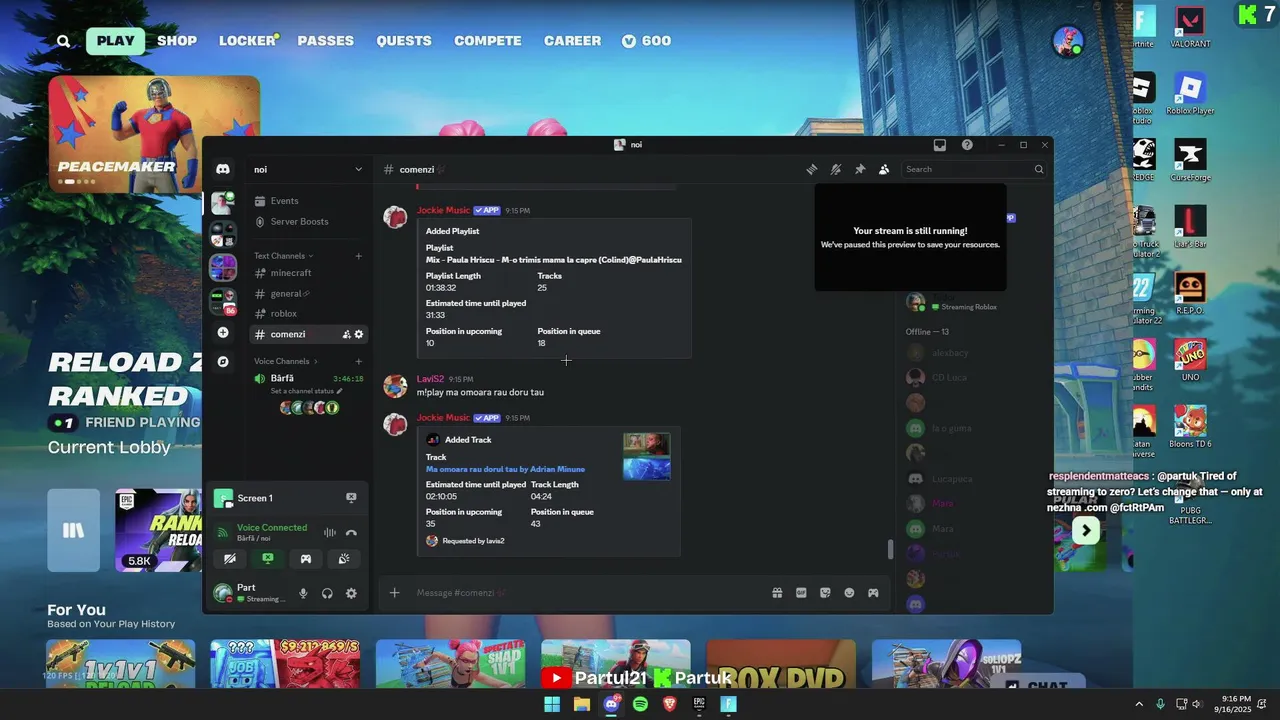Image resolution: width=1280 pixels, height=720 pixels.
Task: Open the minecraft text channel
Action: coord(309,273)
